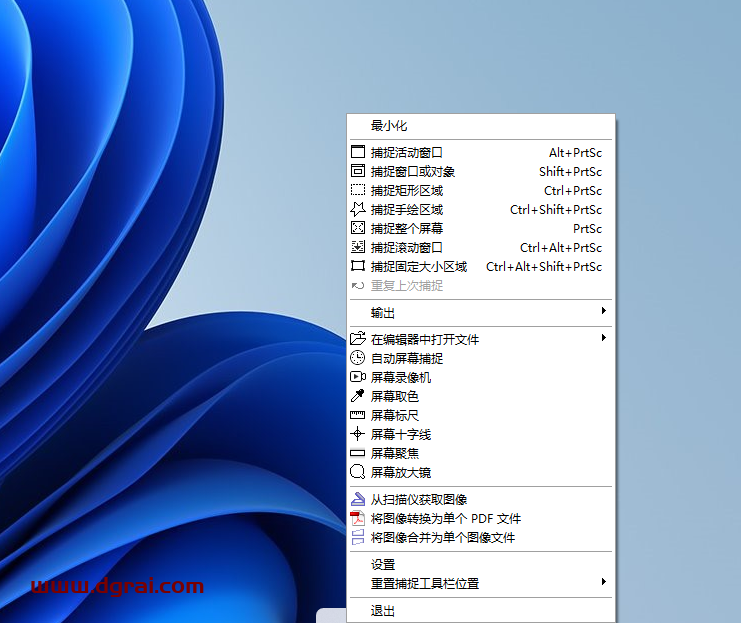Click the Ctrl+Shift+PrtSc shortcut text
The image size is (741, 623).
pyautogui.click(x=556, y=209)
